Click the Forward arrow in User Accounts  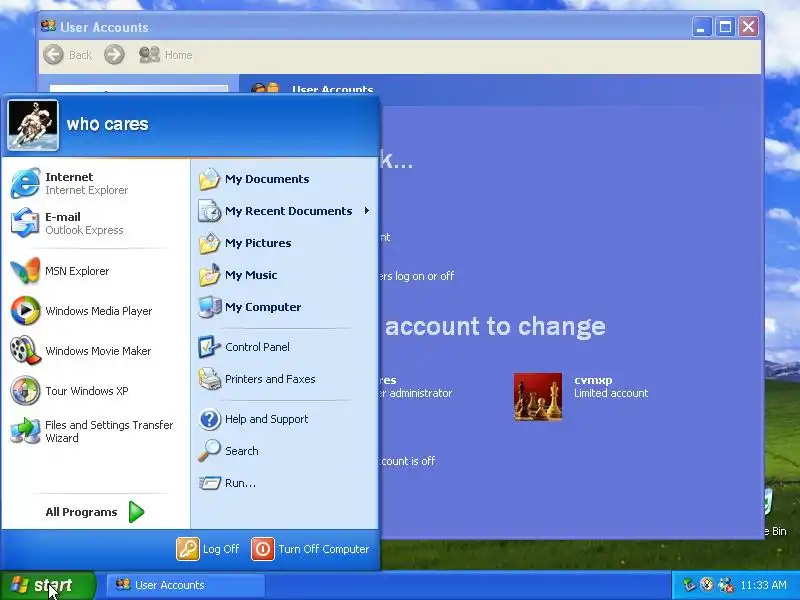pyautogui.click(x=114, y=55)
